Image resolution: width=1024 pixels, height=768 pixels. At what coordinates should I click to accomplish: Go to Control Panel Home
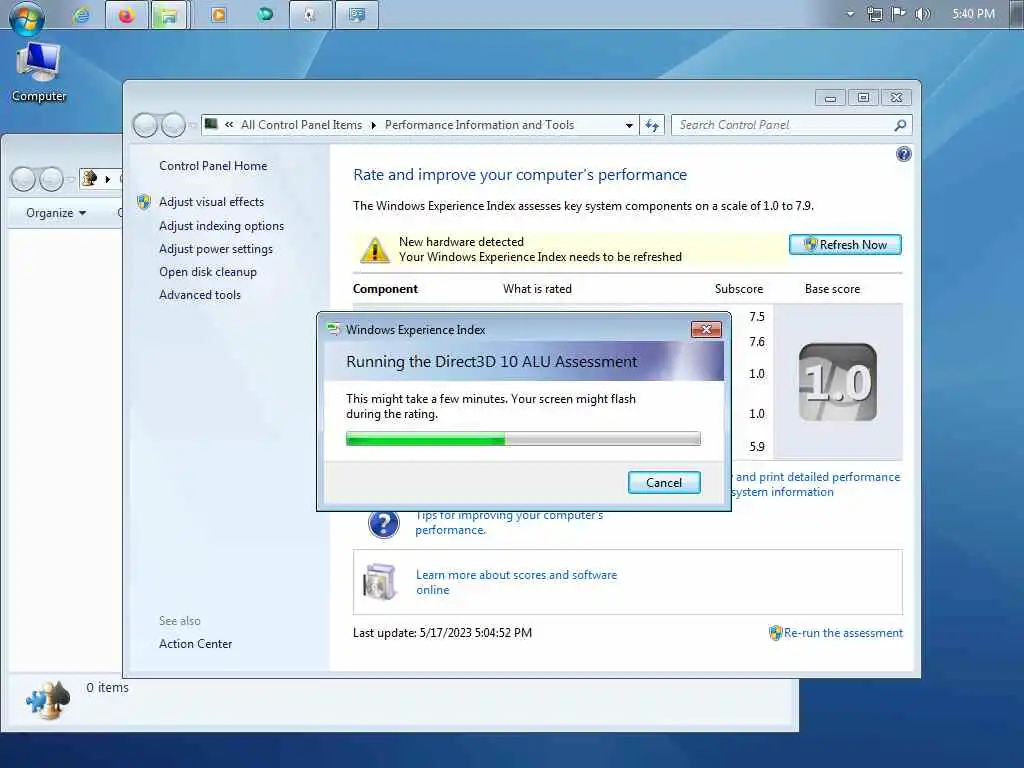(213, 166)
